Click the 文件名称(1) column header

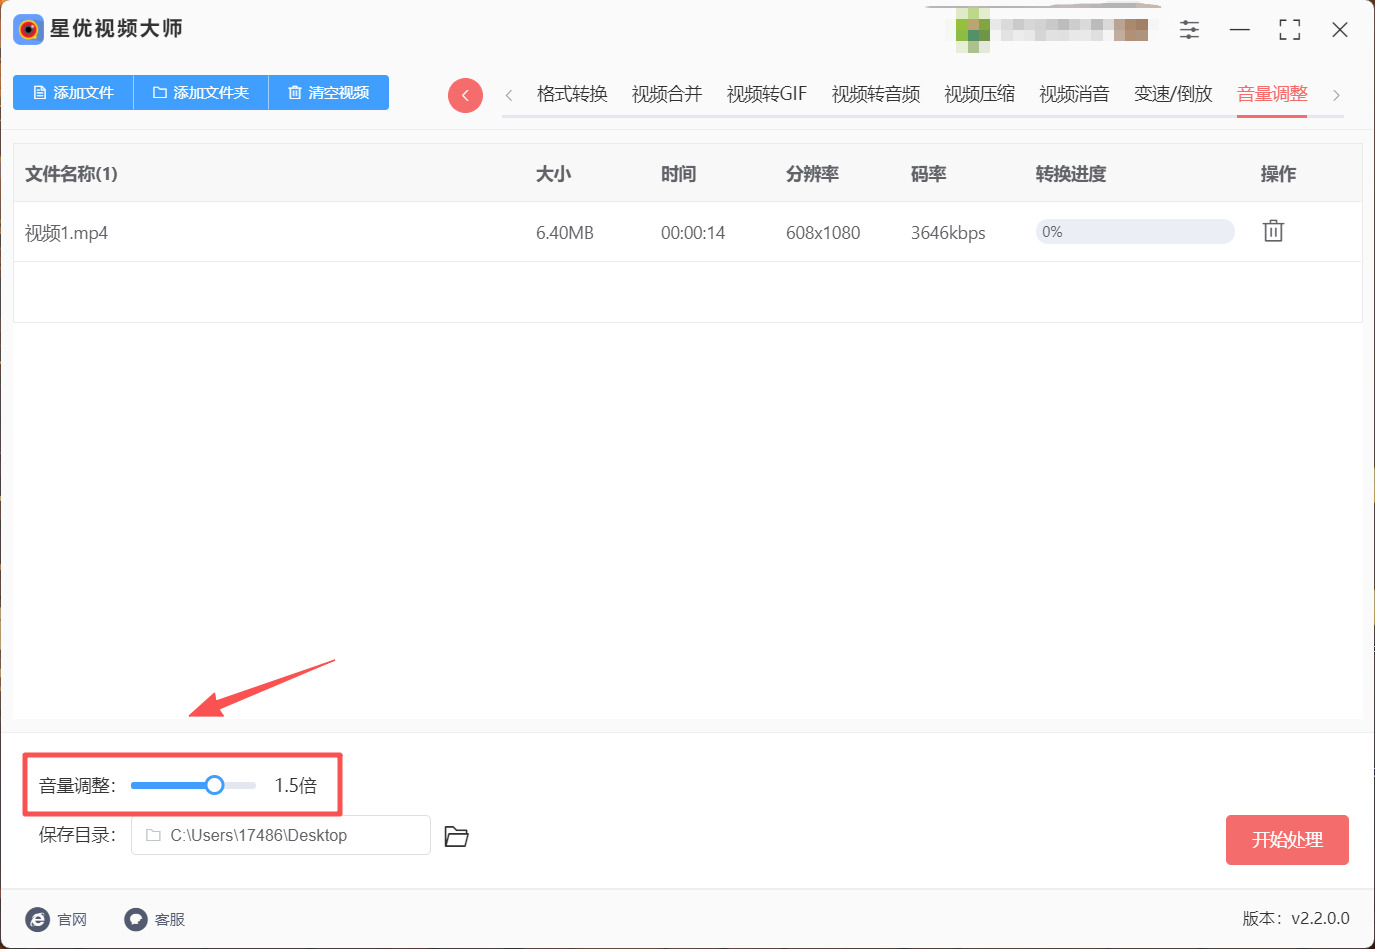(71, 174)
